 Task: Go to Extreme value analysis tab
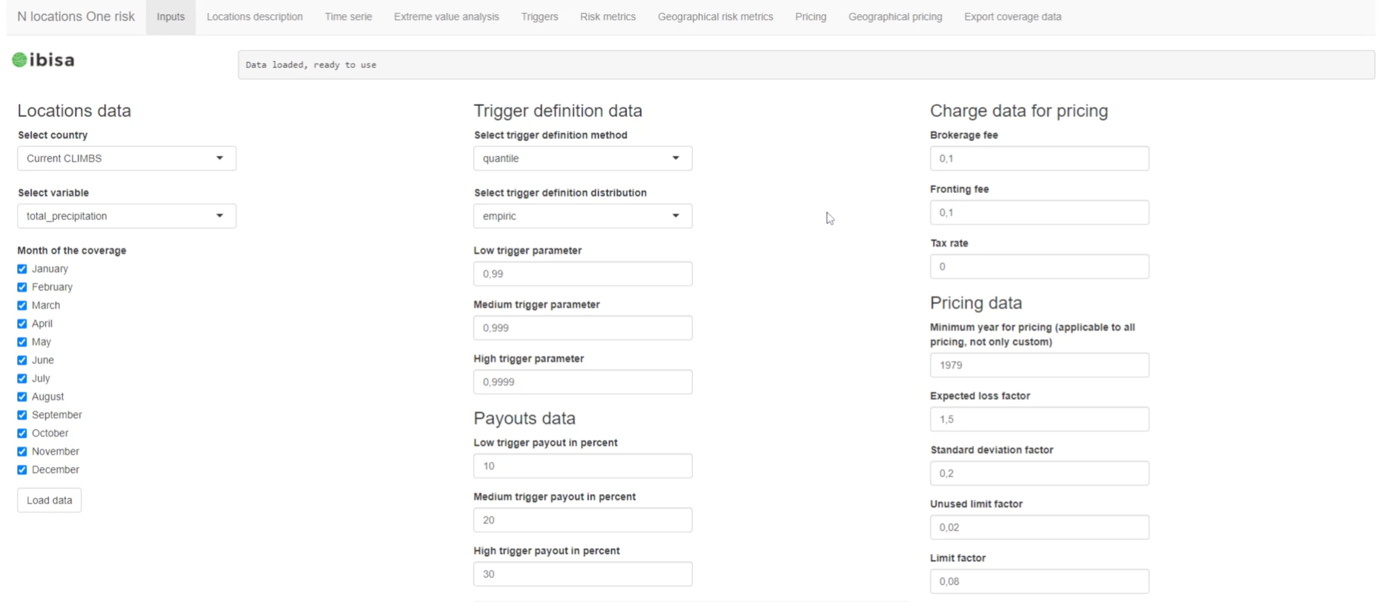pos(446,17)
